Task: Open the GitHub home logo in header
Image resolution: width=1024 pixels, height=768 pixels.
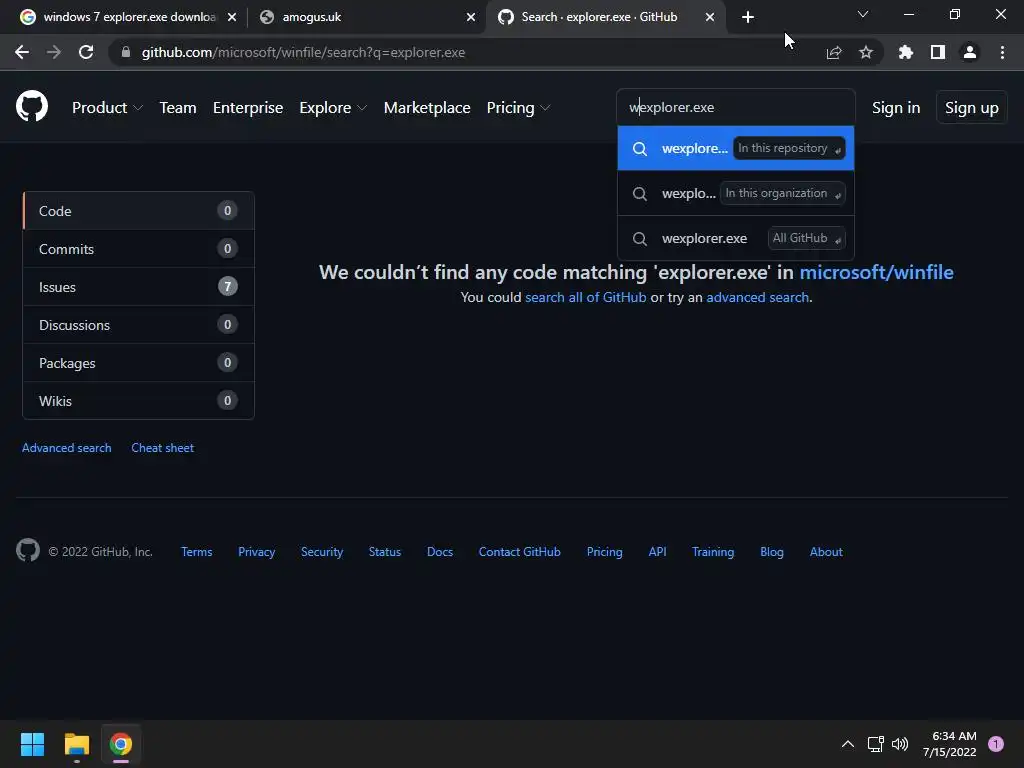Action: tap(32, 106)
